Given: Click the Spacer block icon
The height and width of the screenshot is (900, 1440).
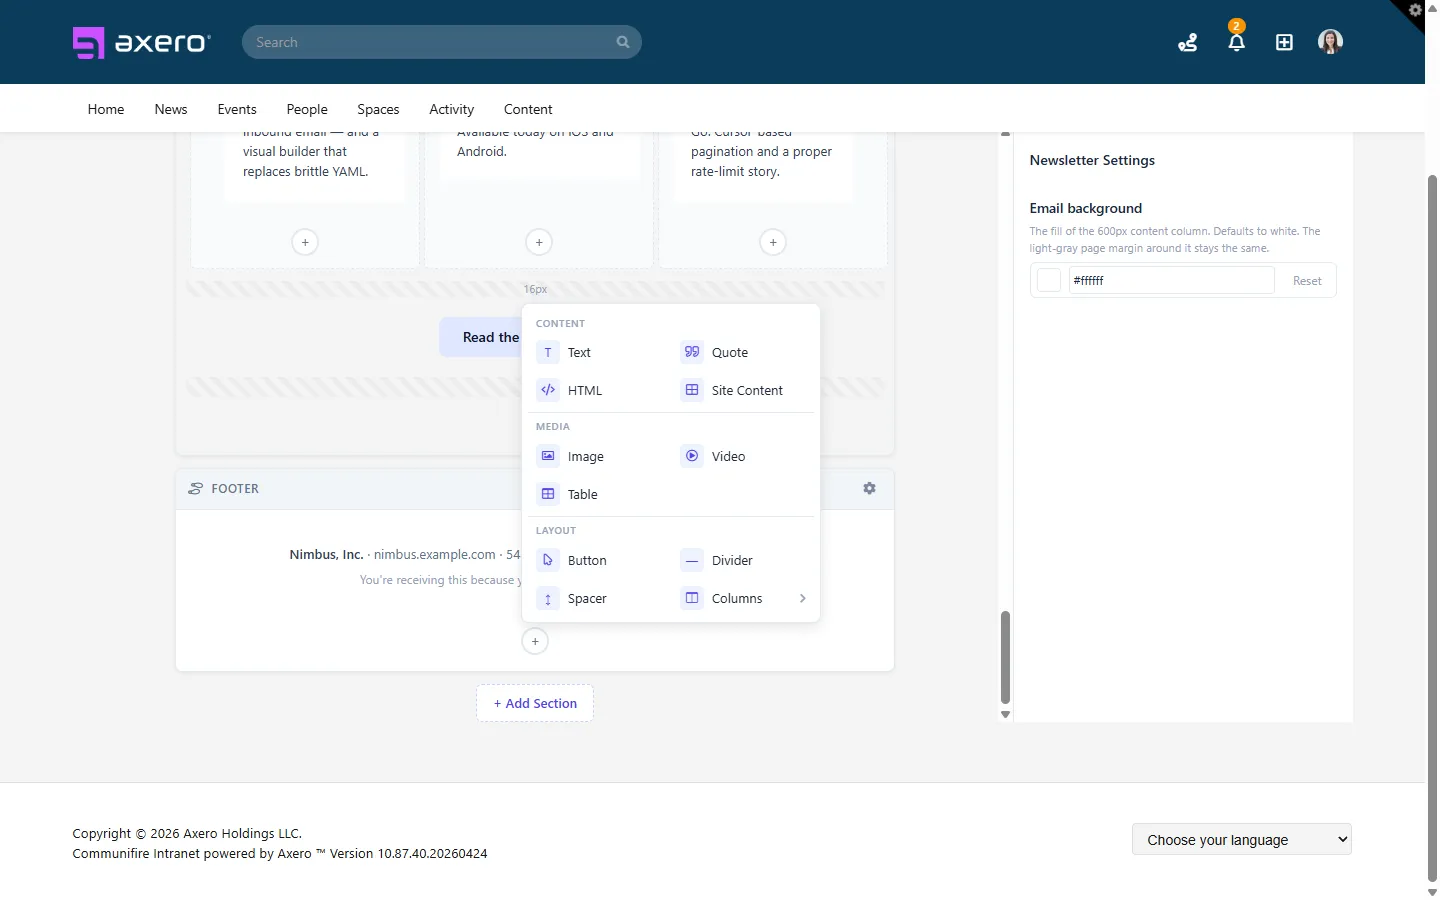Looking at the screenshot, I should (x=548, y=598).
